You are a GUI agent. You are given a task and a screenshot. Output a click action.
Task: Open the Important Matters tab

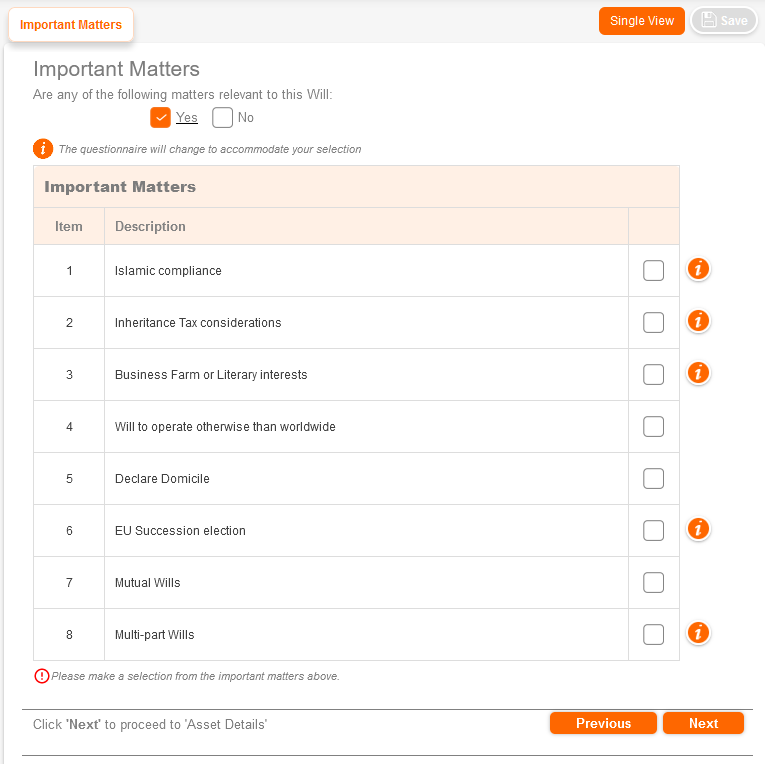pos(71,25)
